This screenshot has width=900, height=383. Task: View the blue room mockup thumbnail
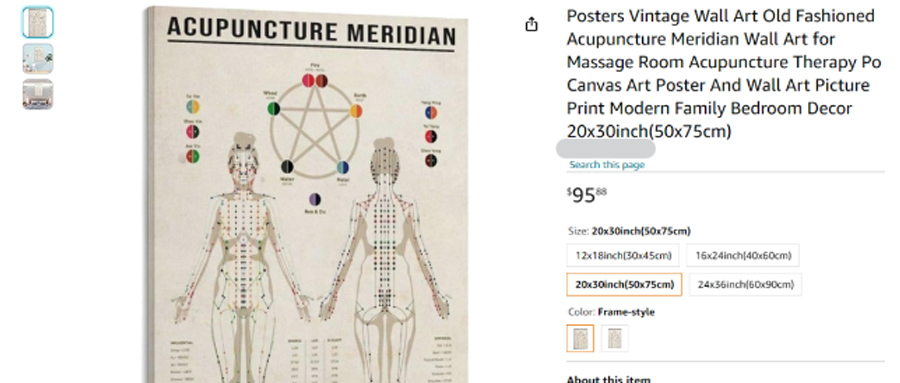pos(38,59)
